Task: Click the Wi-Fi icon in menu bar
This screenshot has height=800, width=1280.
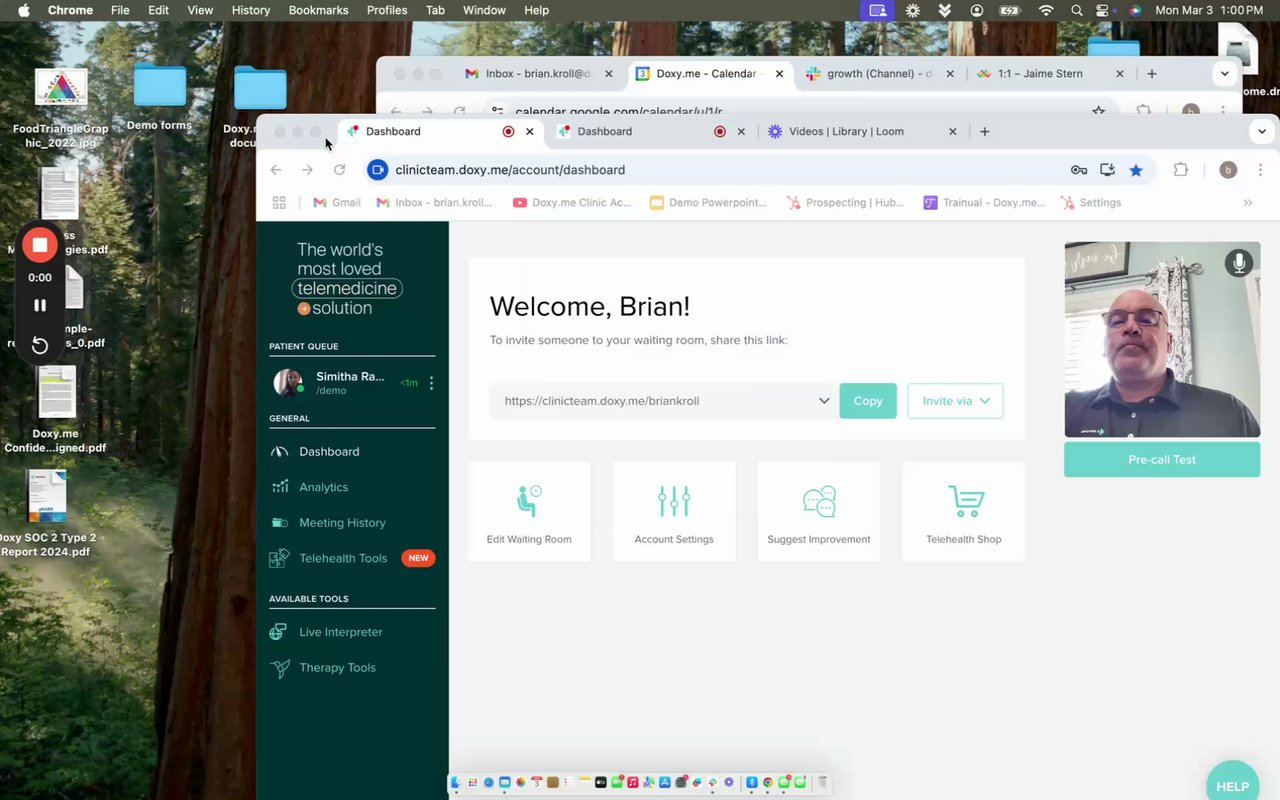Action: click(1046, 10)
